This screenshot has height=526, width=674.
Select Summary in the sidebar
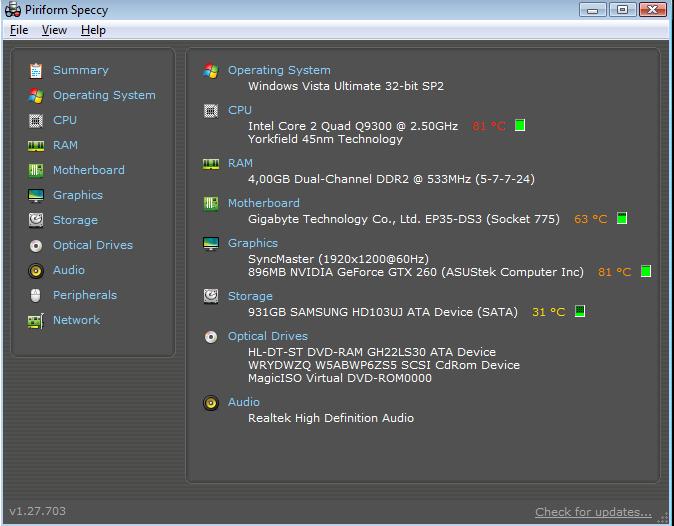click(80, 70)
